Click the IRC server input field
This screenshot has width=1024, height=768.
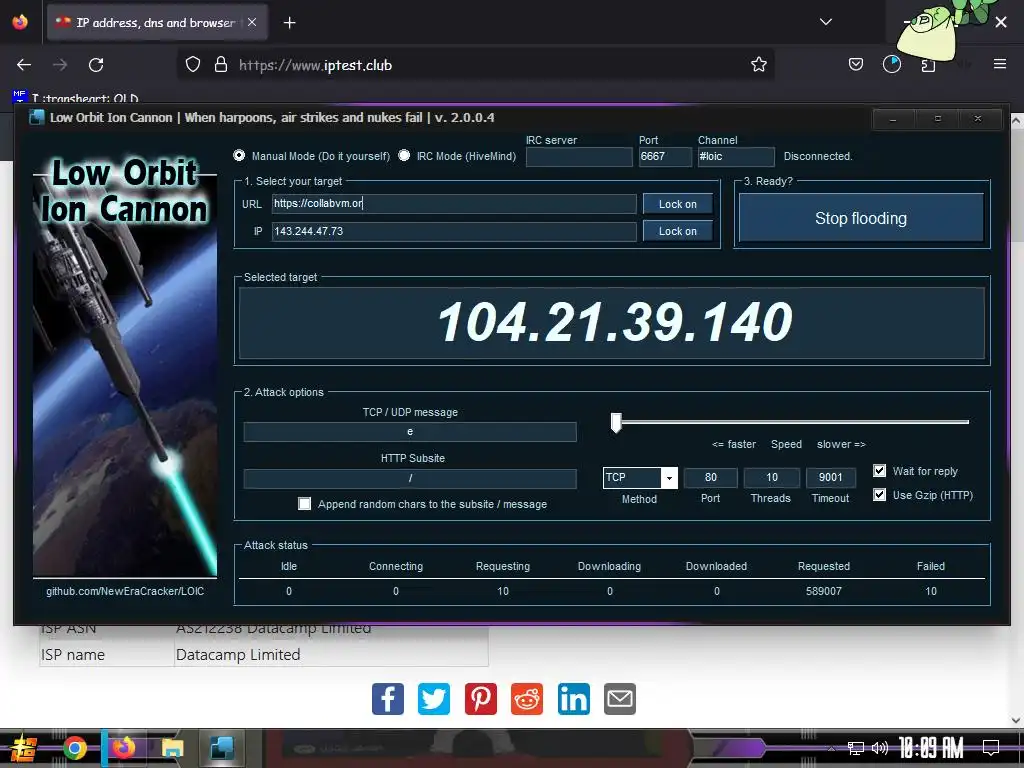point(579,157)
